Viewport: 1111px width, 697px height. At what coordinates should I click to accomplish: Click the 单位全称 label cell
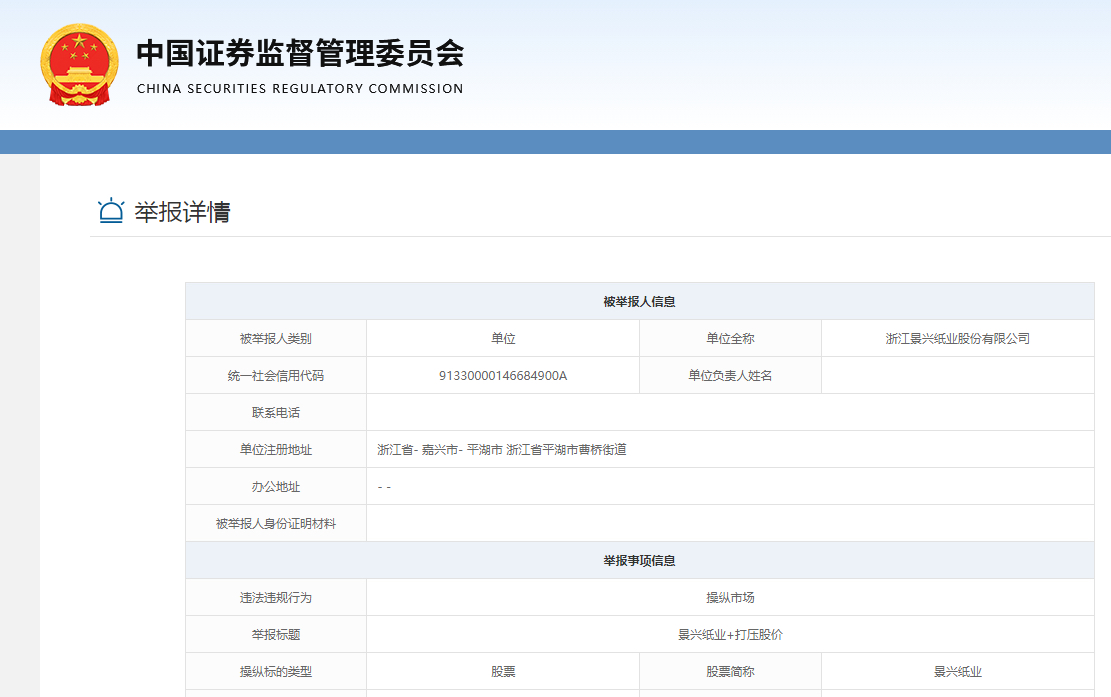point(730,339)
